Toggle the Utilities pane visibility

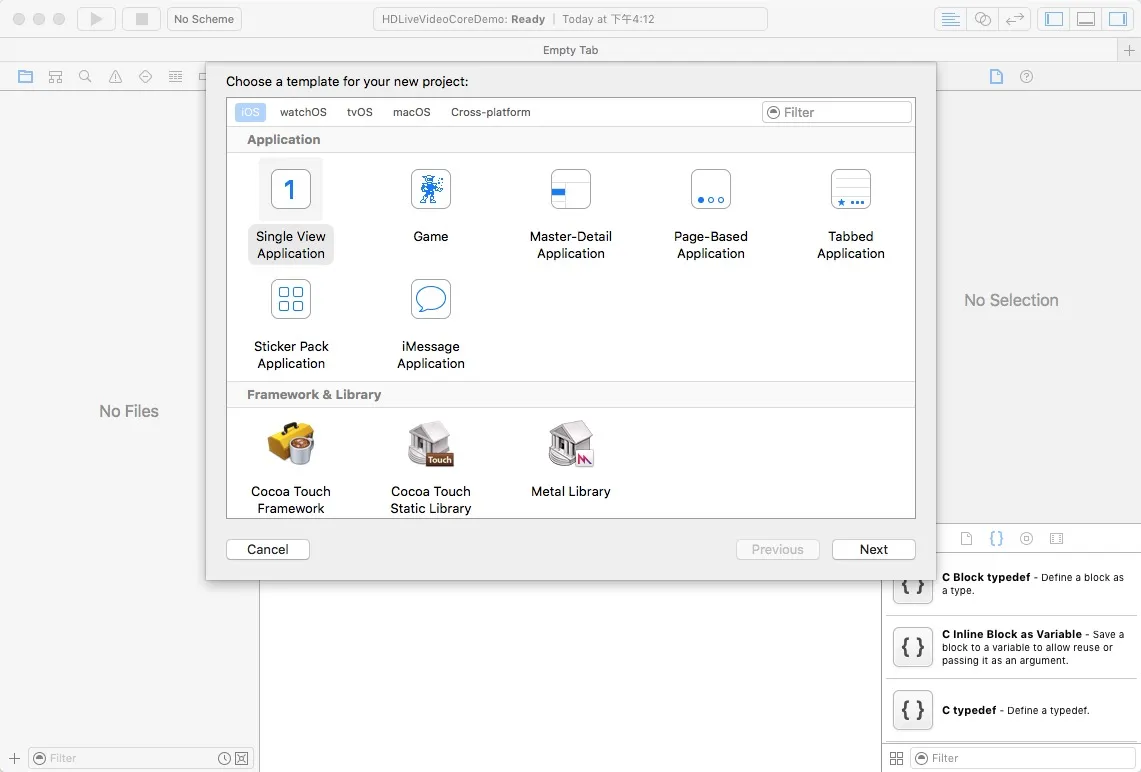click(1118, 19)
